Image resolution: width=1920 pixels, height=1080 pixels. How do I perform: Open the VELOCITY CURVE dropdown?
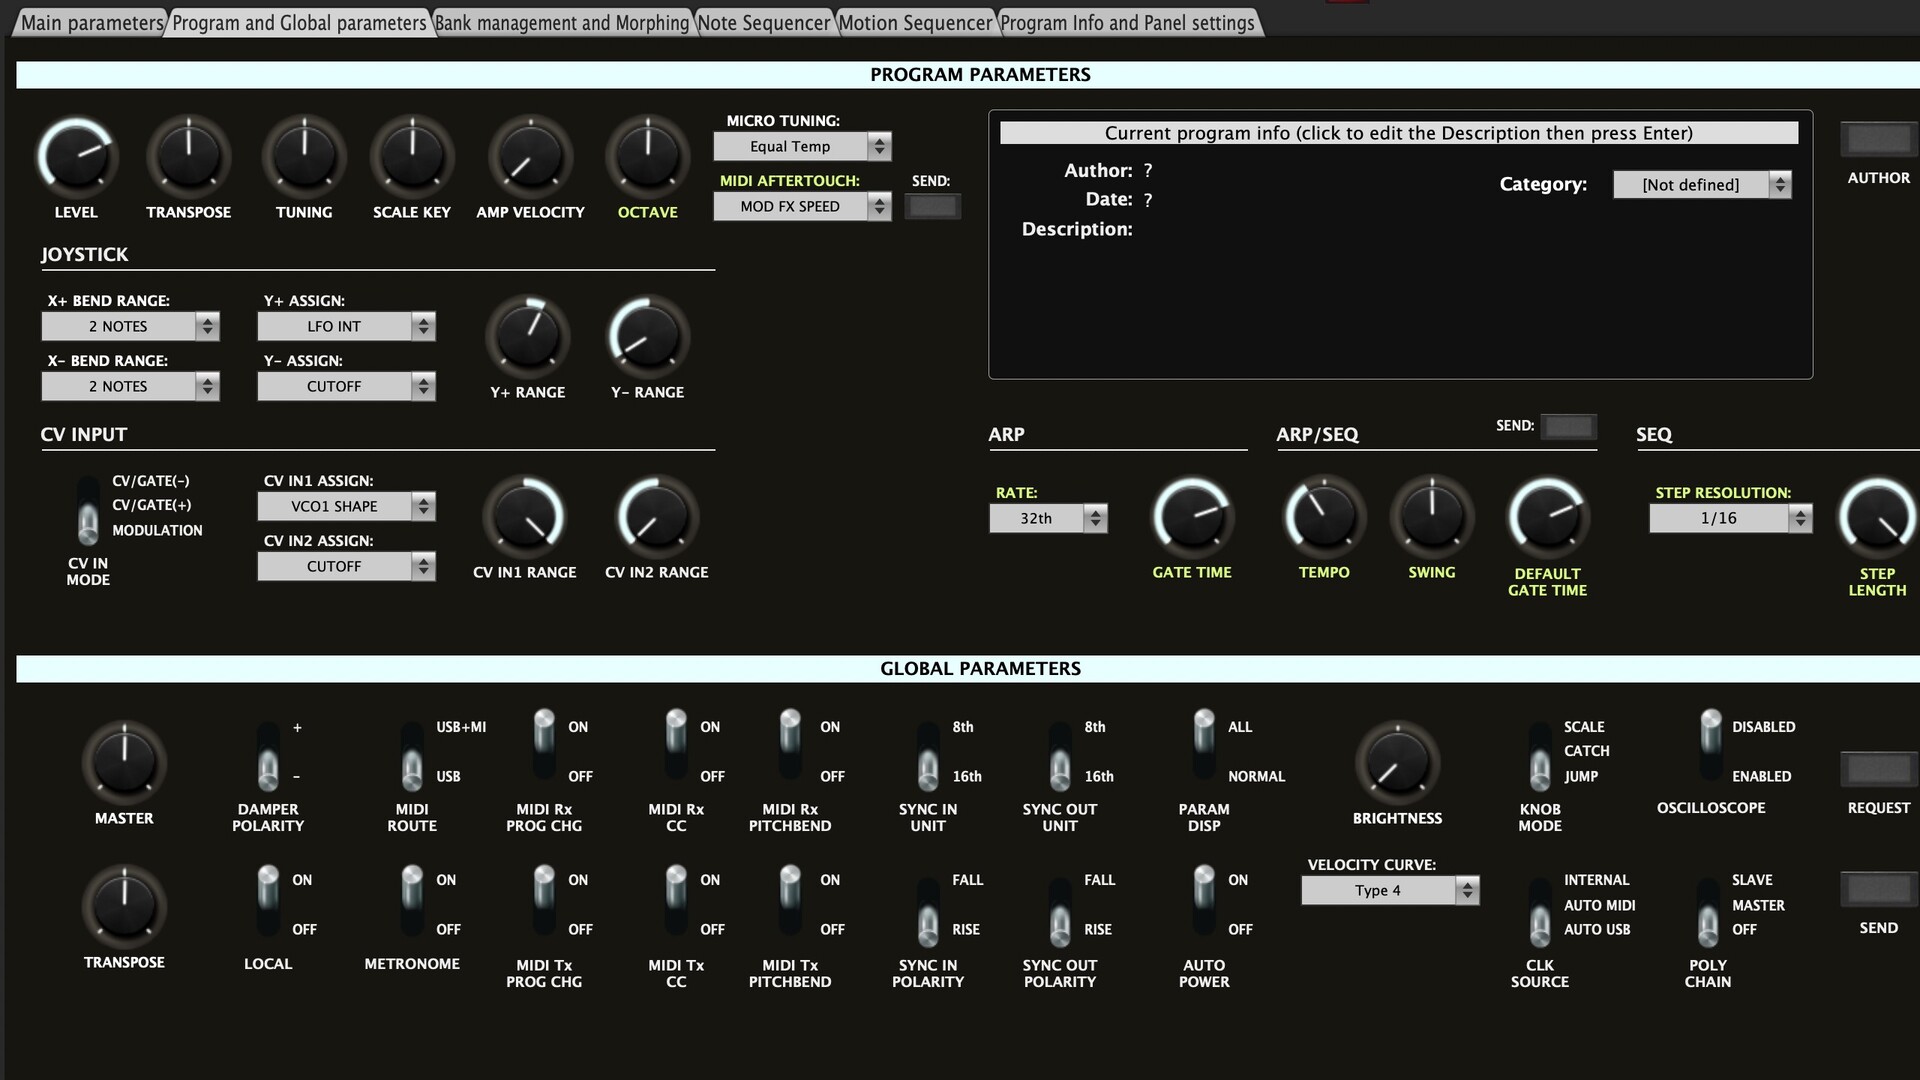pos(1389,891)
